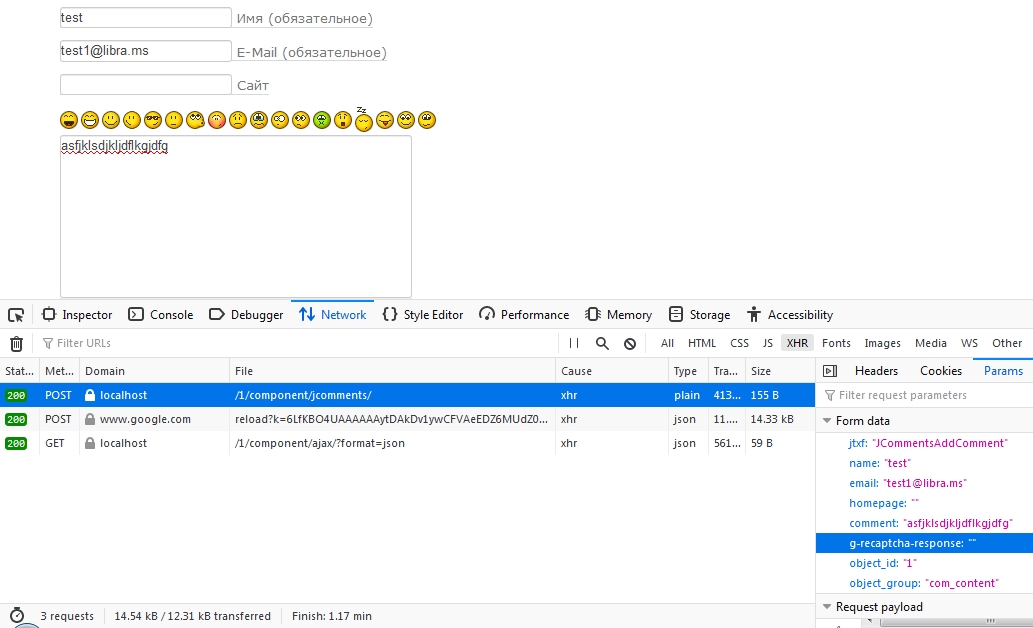Toggle the CSS request filter
This screenshot has width=1033, height=628.
coord(739,343)
